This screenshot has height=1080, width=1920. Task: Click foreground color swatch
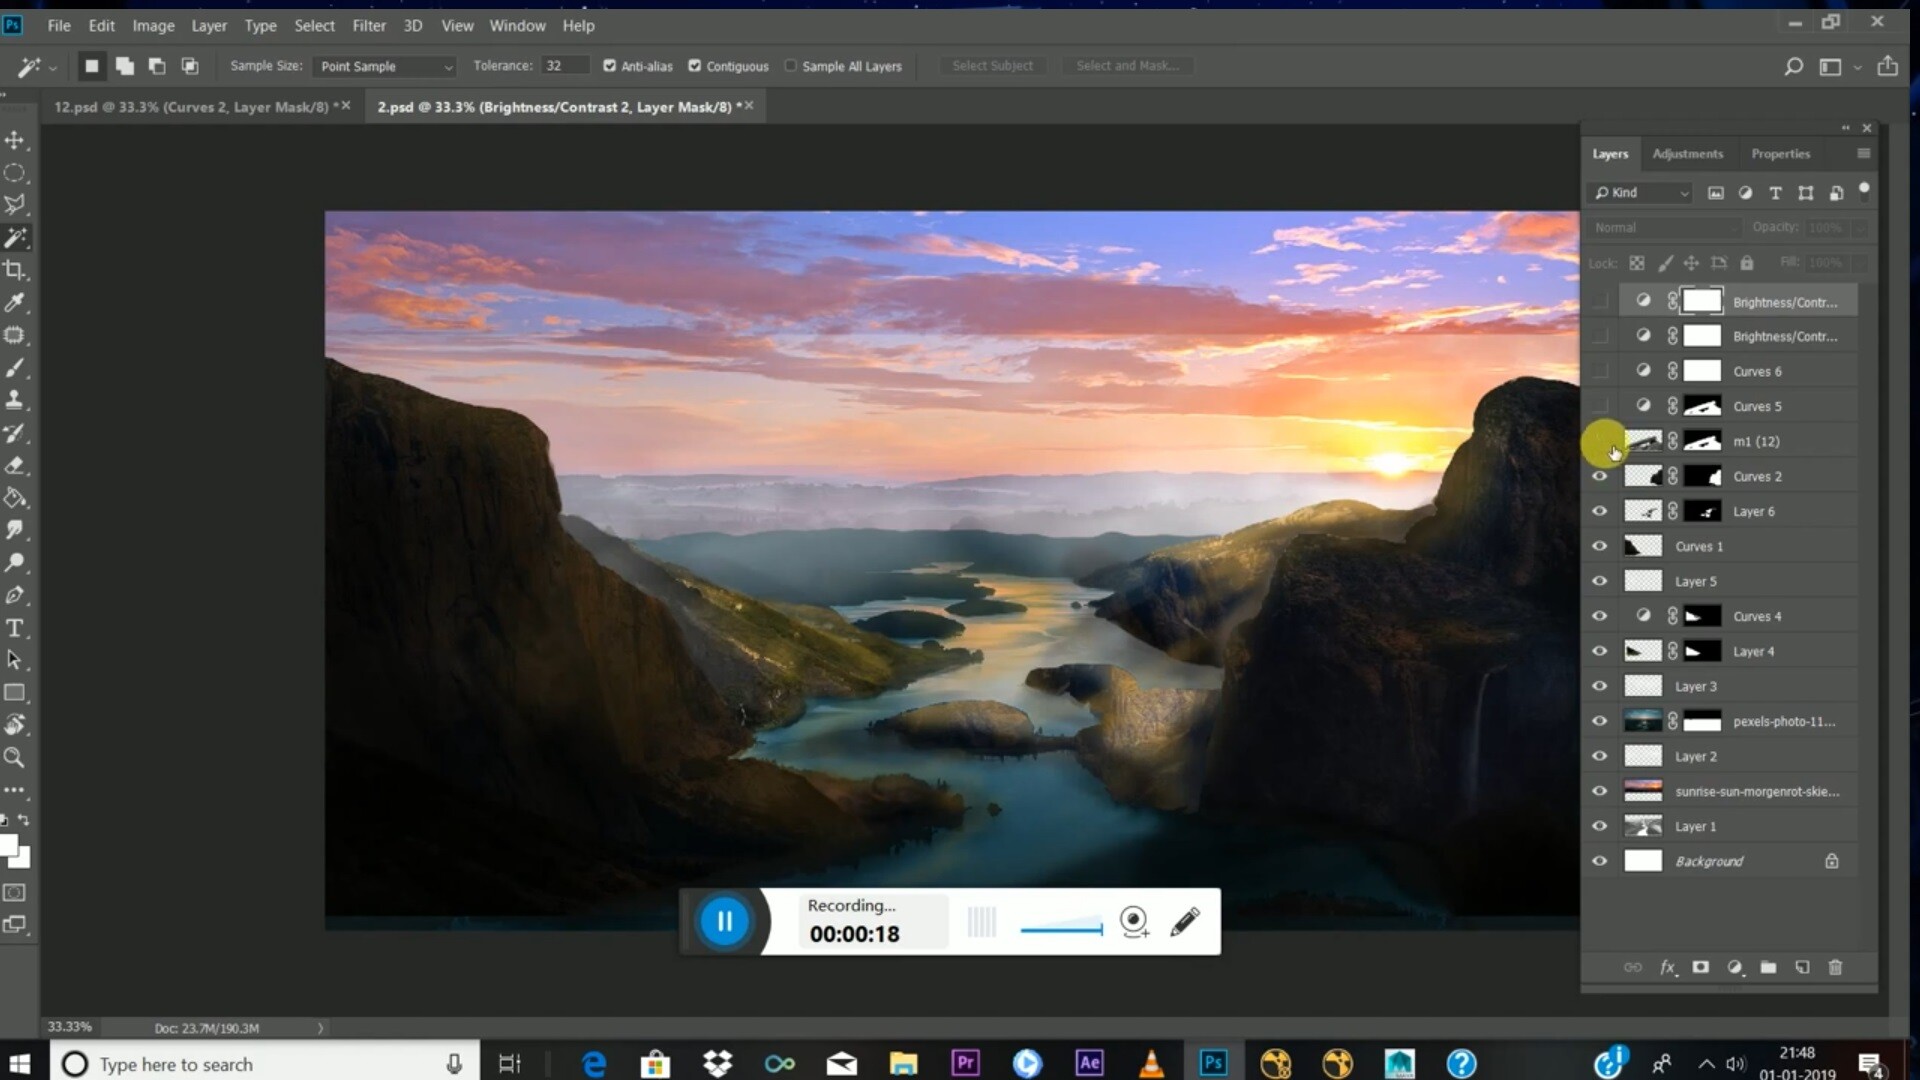[x=9, y=846]
